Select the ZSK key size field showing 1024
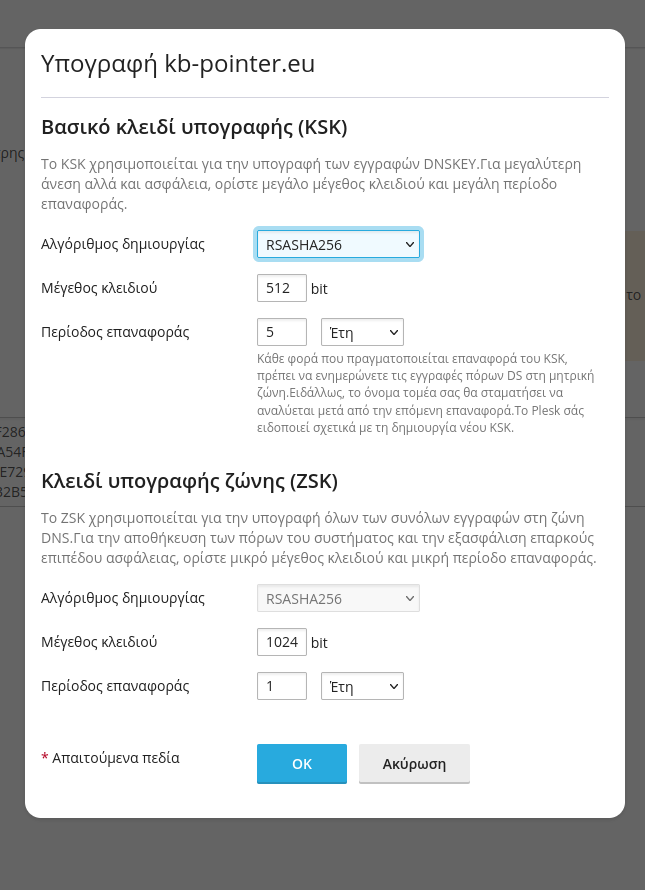The height and width of the screenshot is (890, 645). point(281,642)
